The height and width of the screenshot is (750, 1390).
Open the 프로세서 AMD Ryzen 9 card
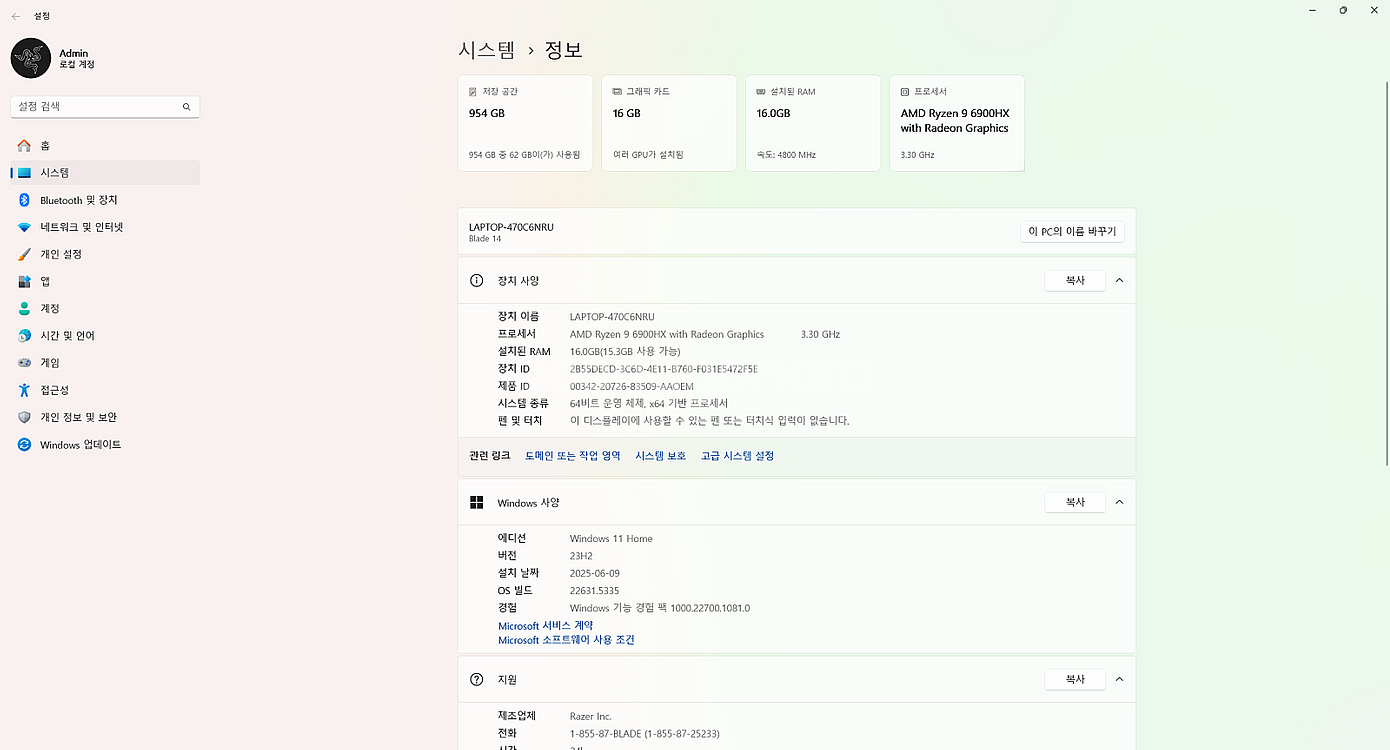coord(957,123)
